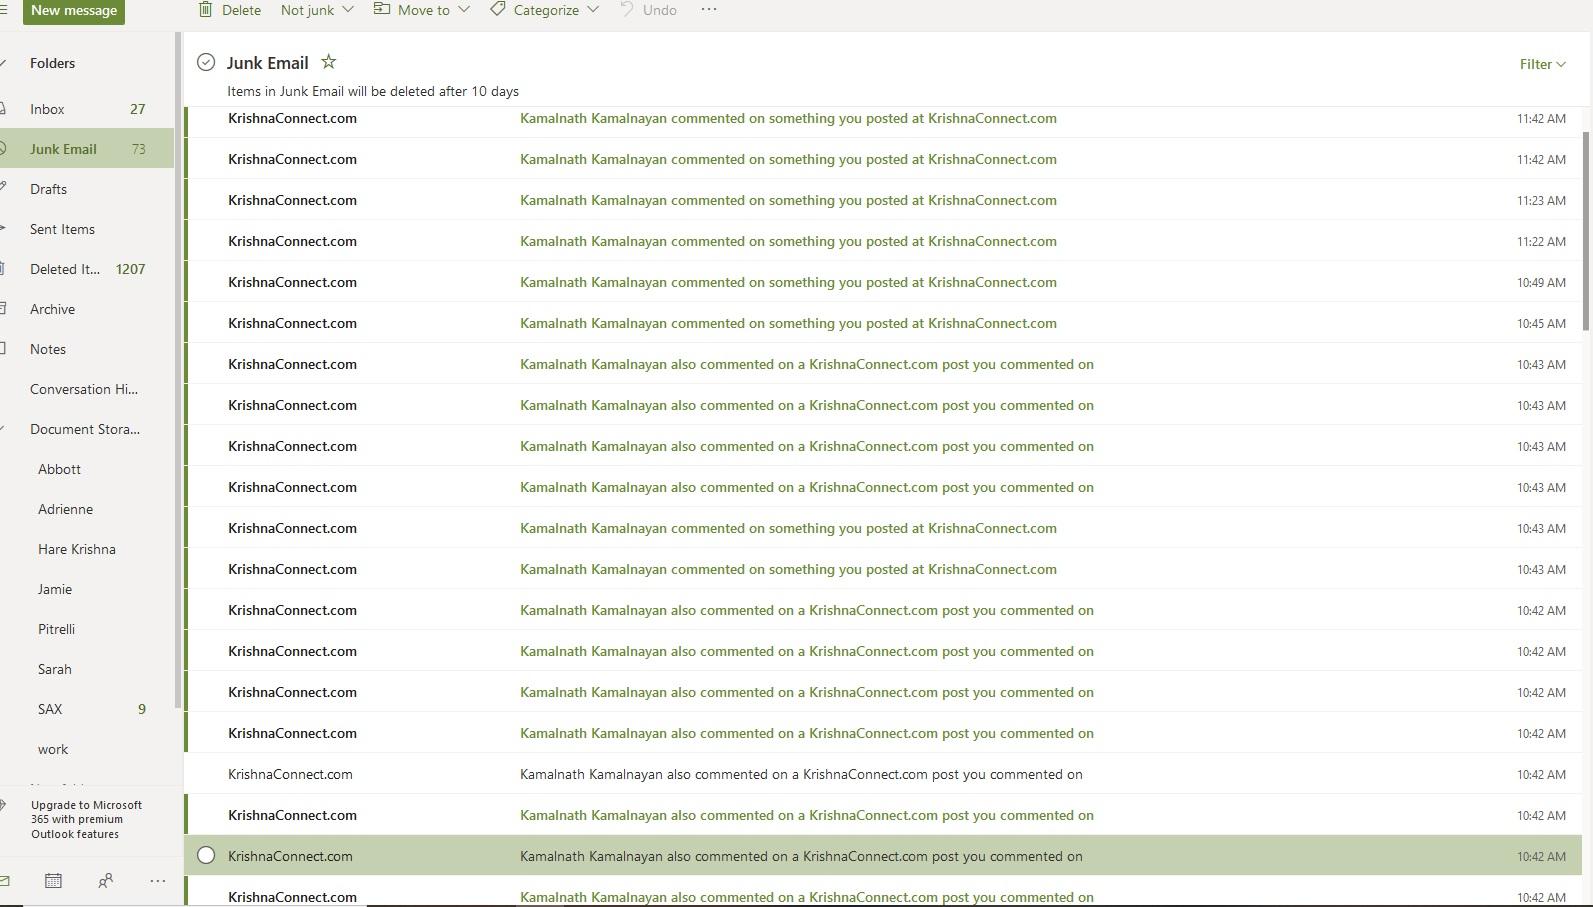Open the work subfolder
The height and width of the screenshot is (907, 1593).
87,749
